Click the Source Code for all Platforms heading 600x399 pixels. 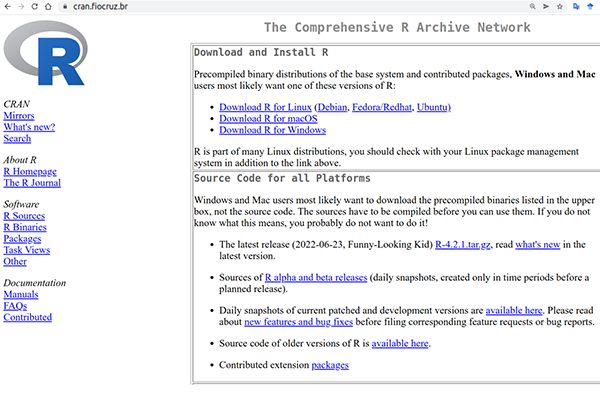(x=282, y=178)
